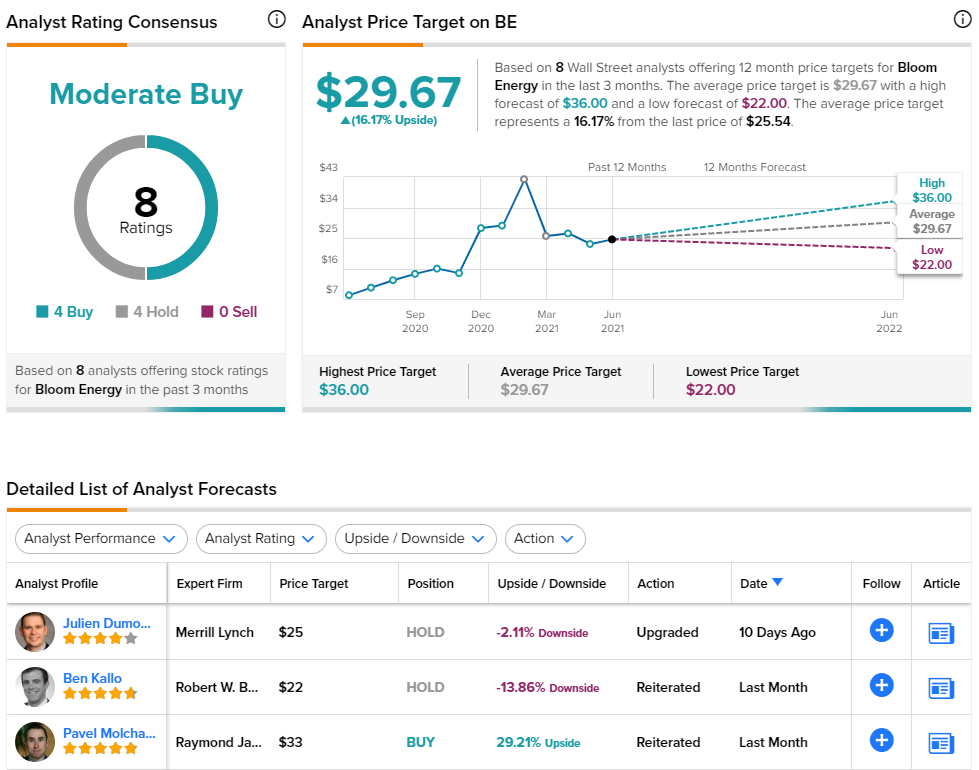Click Ben Kallo's profile photo

(x=35, y=686)
